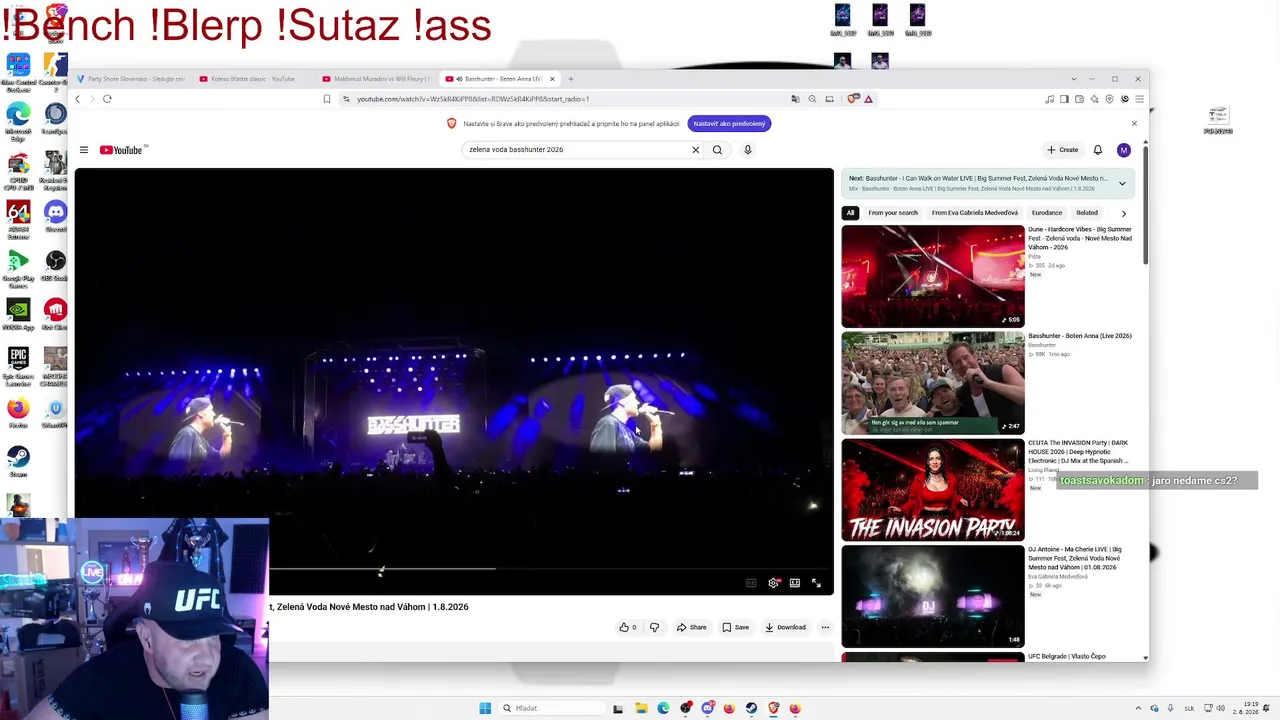Start voice search with the microphone
Viewport: 1280px width, 720px height.
pyautogui.click(x=747, y=150)
